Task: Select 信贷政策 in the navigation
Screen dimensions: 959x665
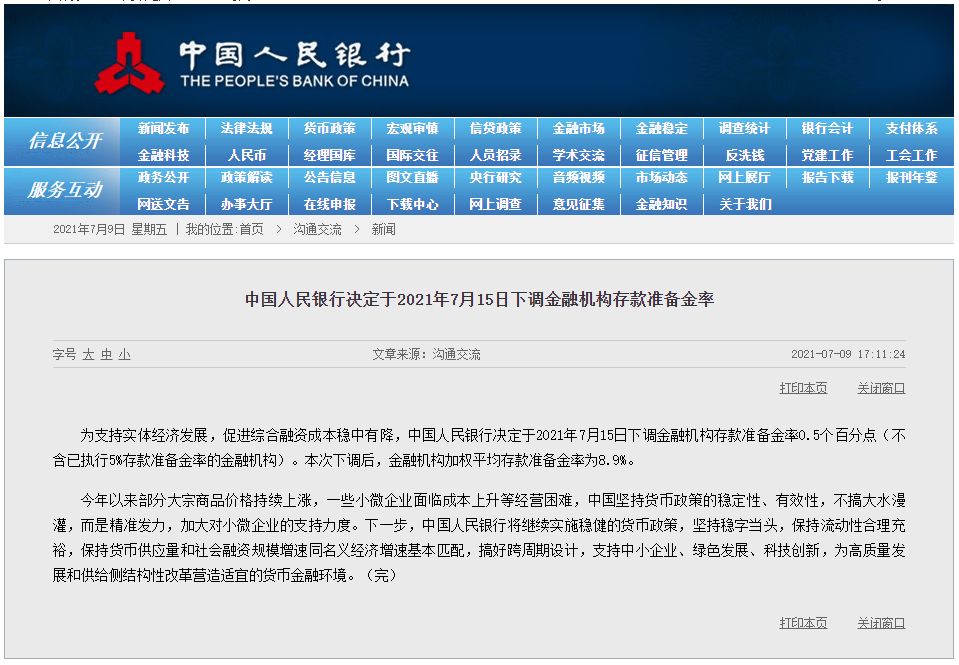Action: 495,128
